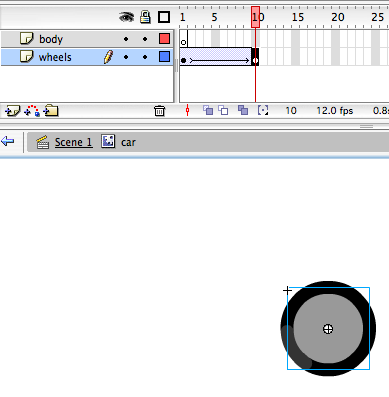The width and height of the screenshot is (389, 397).
Task: Open the Modify Onion Markers menu
Action: pos(263,110)
